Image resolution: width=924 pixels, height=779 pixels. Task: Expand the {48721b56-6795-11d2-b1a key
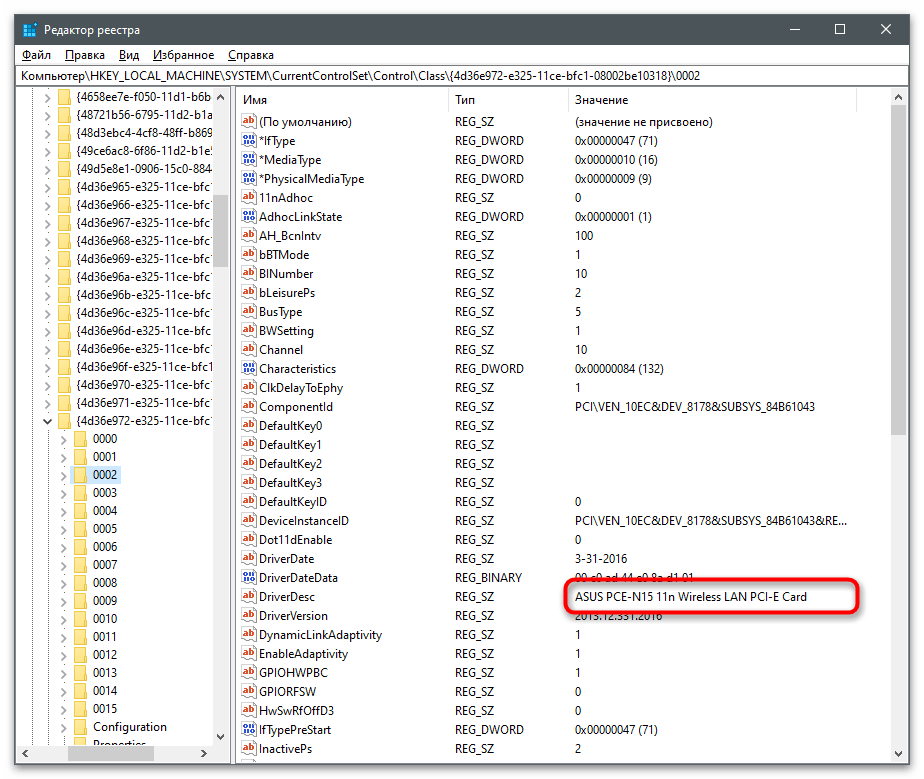coord(48,115)
